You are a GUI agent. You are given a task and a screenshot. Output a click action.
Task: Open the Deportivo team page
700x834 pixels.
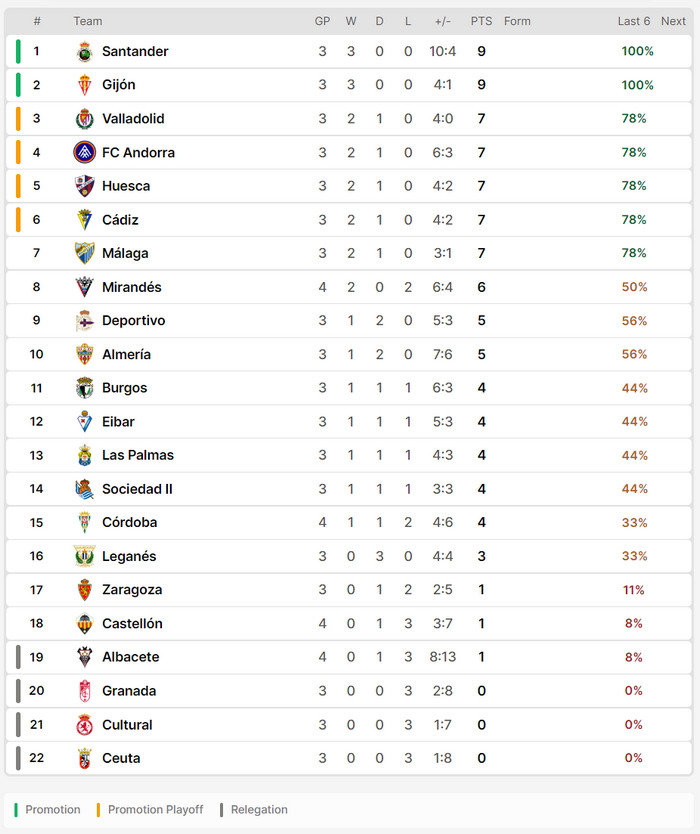134,321
